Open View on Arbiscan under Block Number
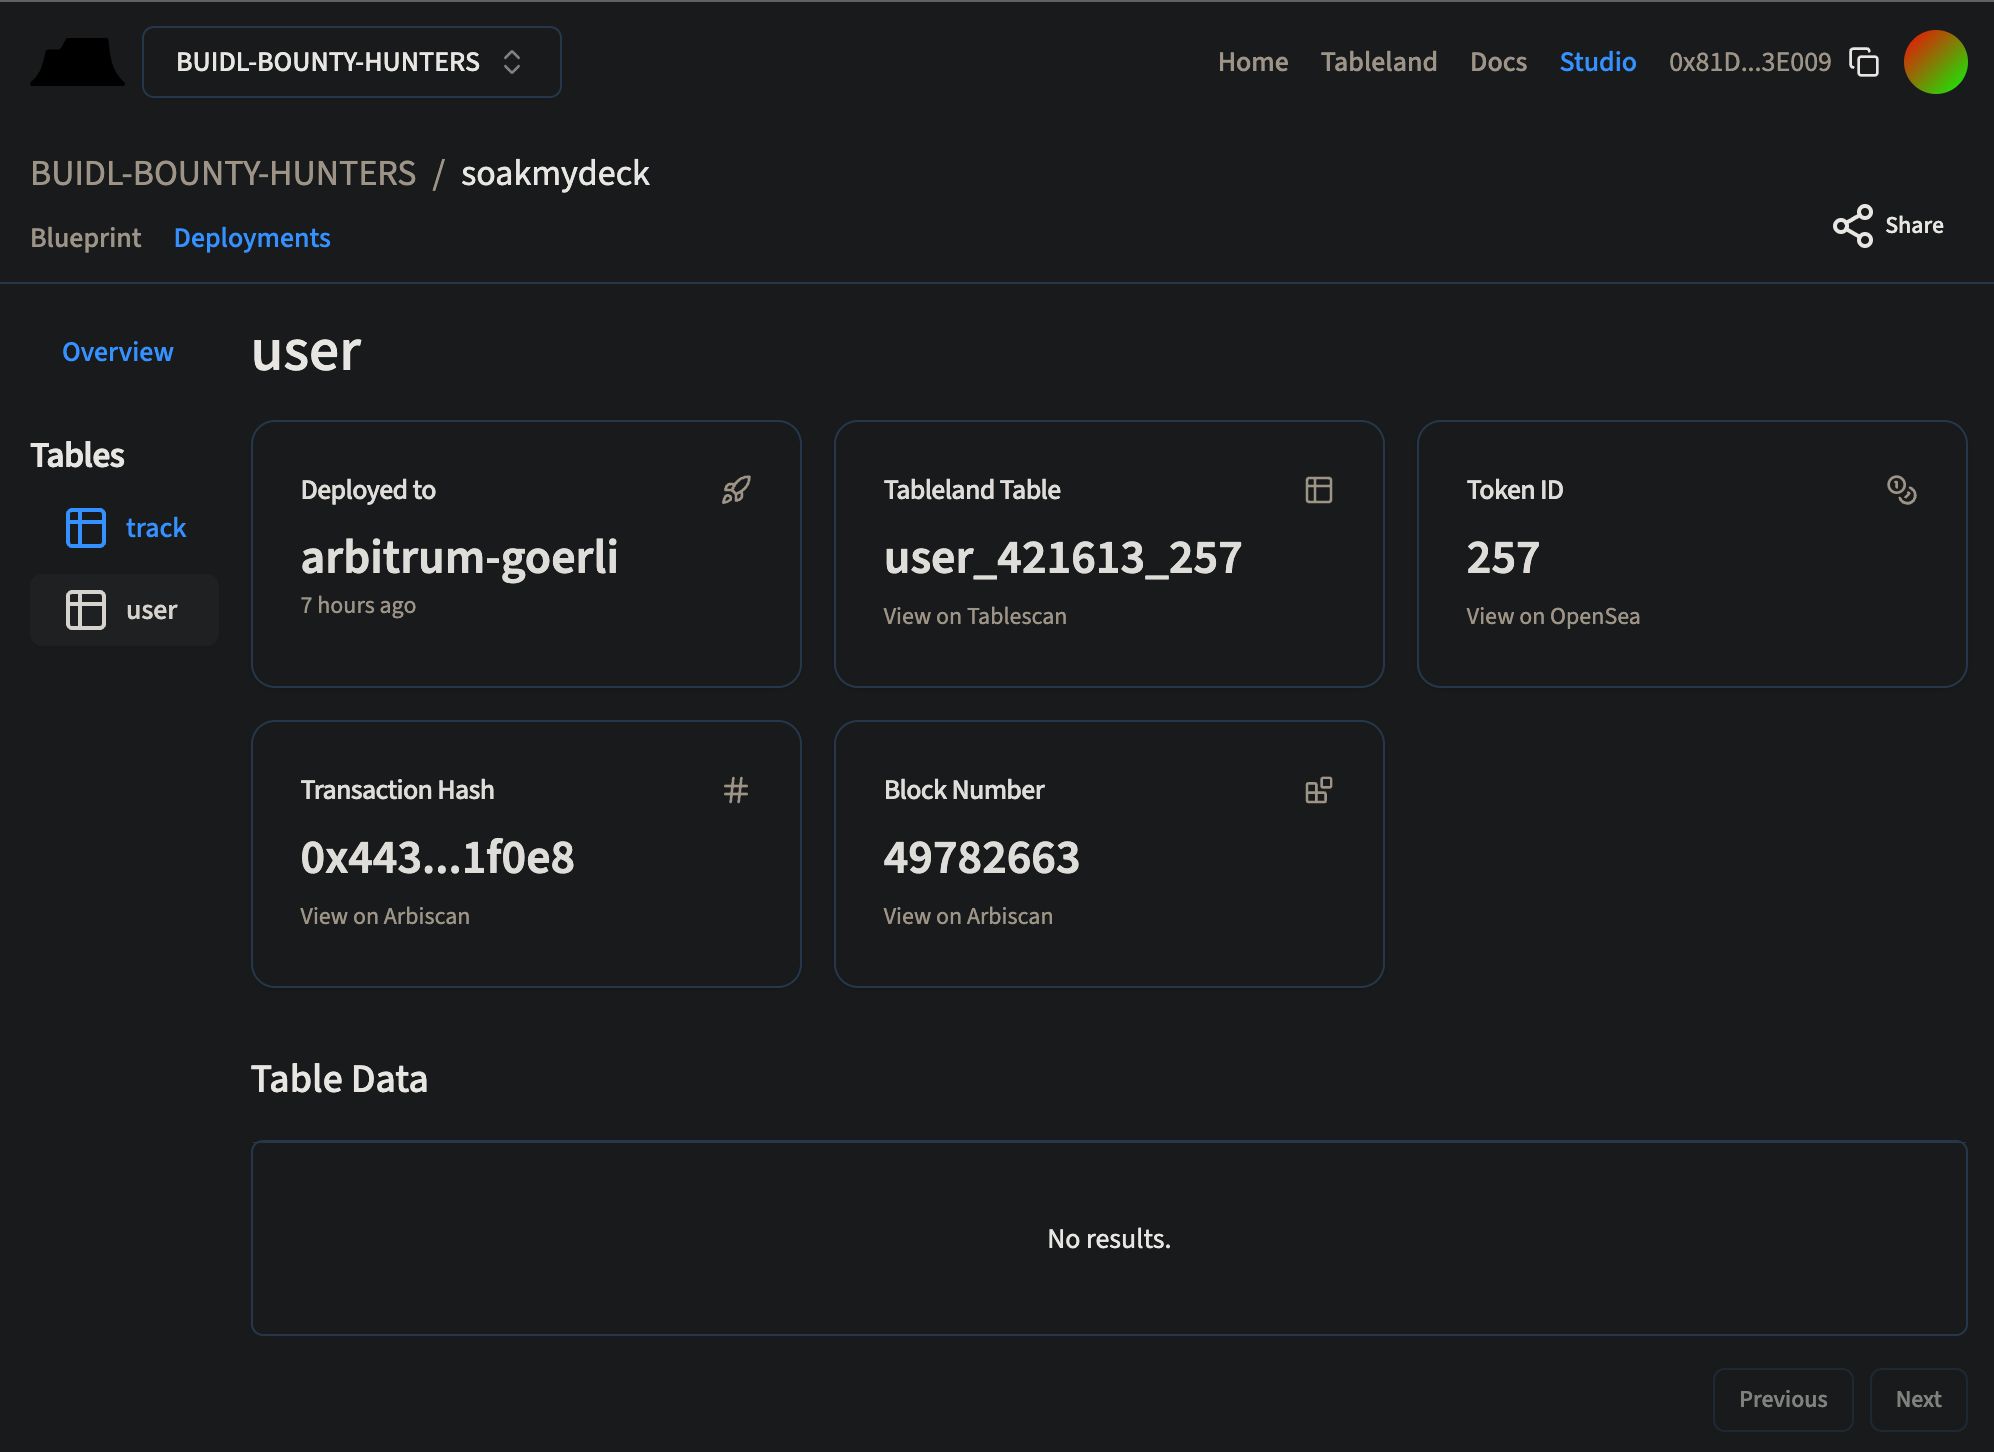This screenshot has width=1994, height=1452. (968, 916)
